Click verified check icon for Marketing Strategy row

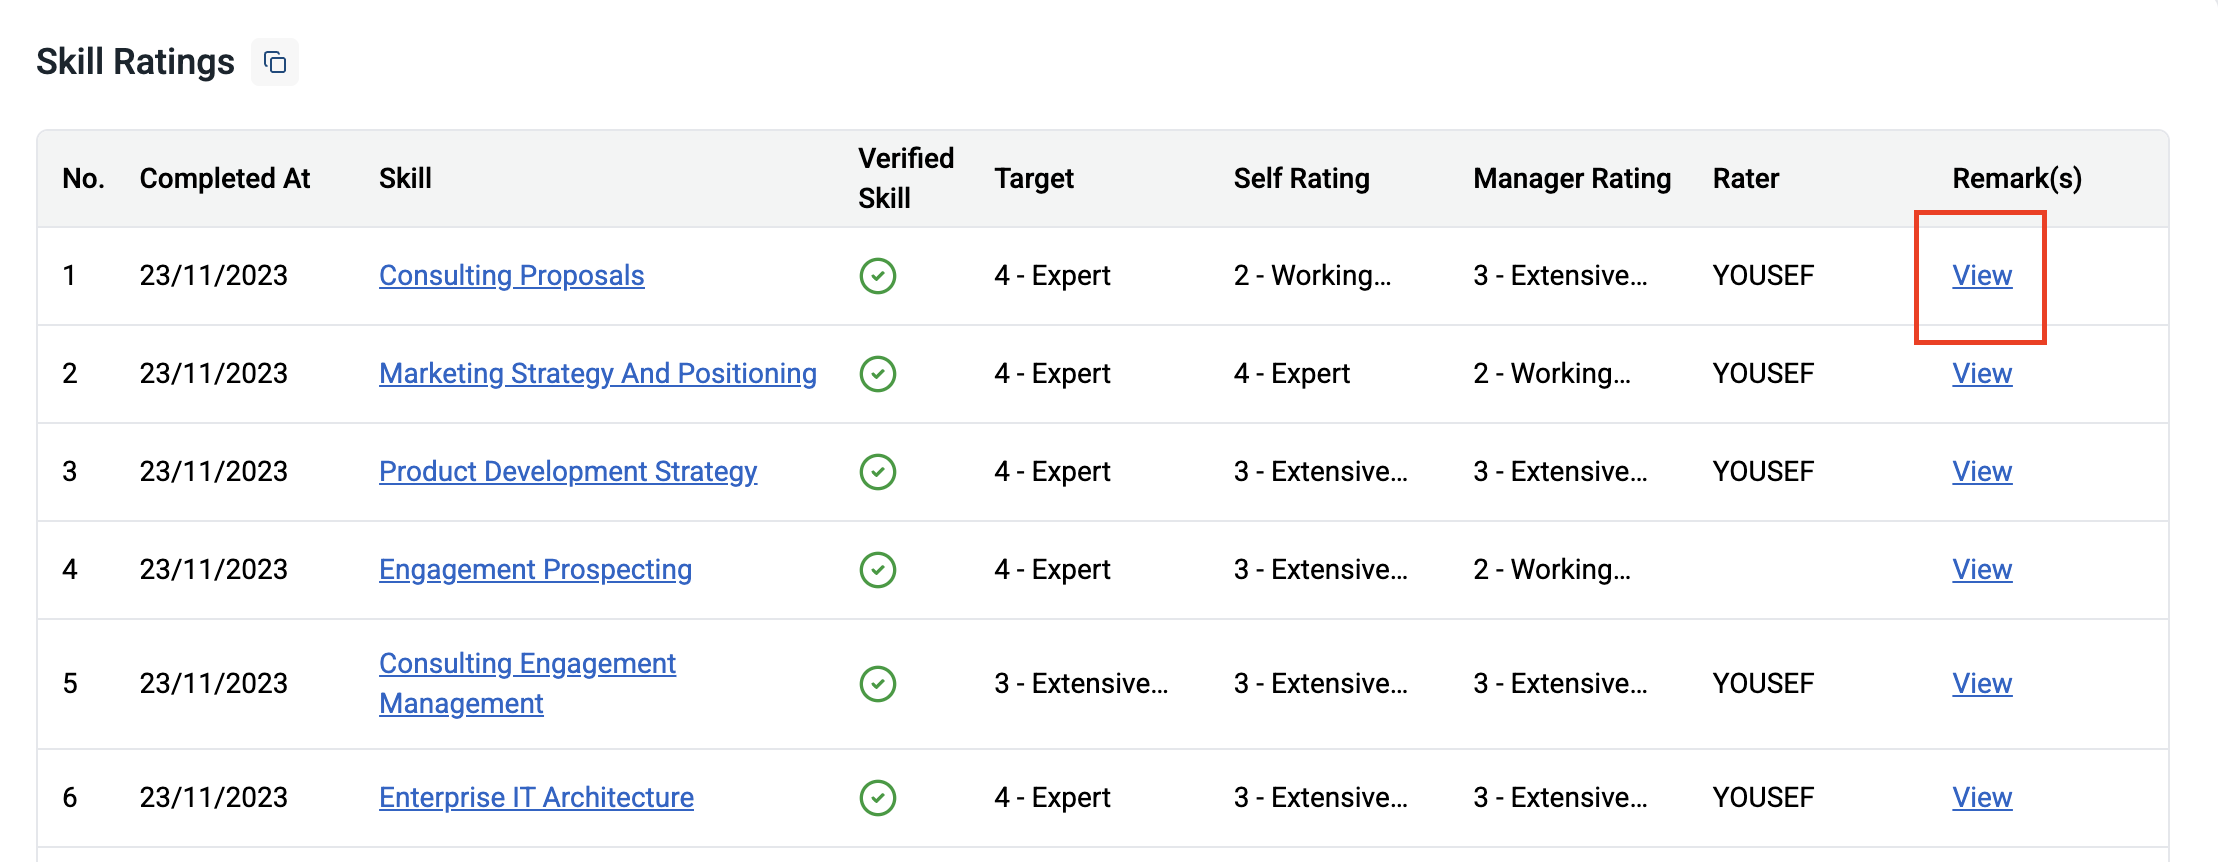pyautogui.click(x=877, y=374)
